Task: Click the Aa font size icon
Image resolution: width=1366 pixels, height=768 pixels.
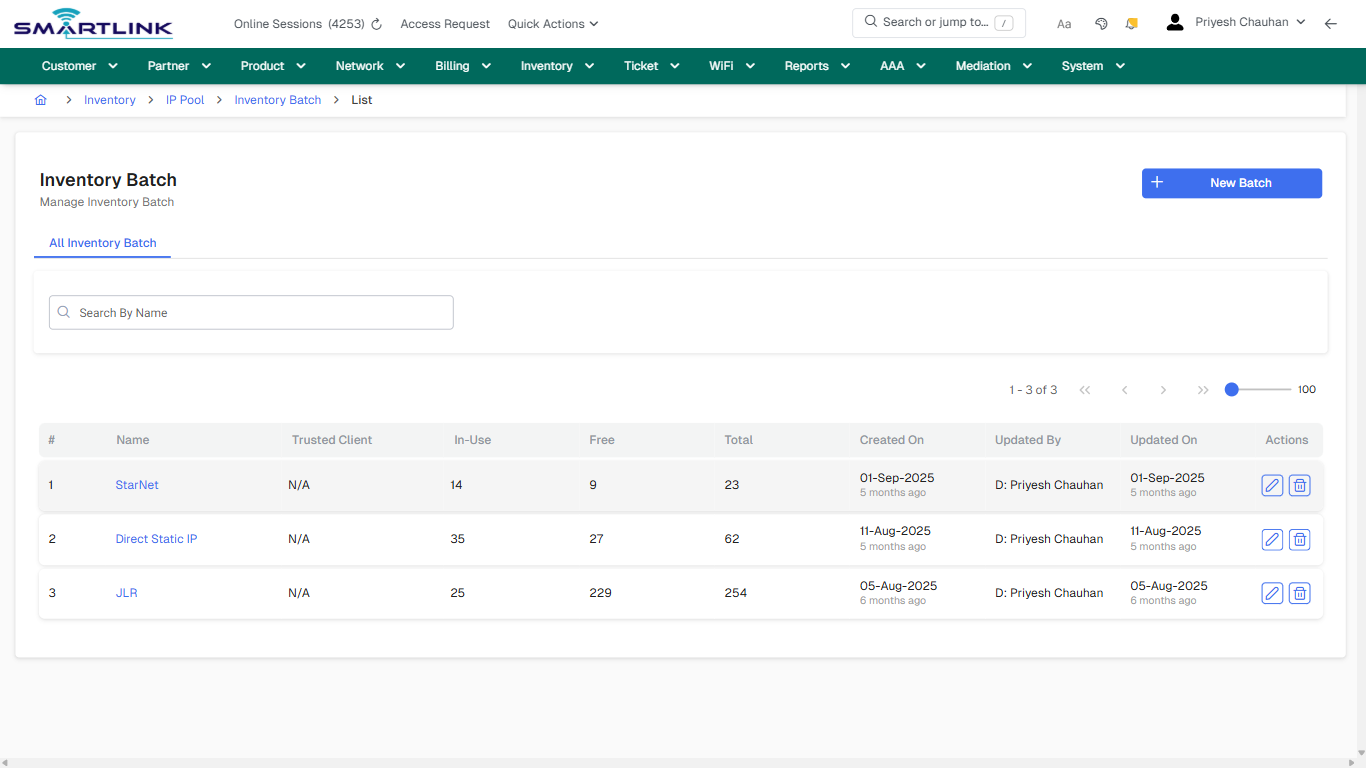Action: click(x=1064, y=23)
